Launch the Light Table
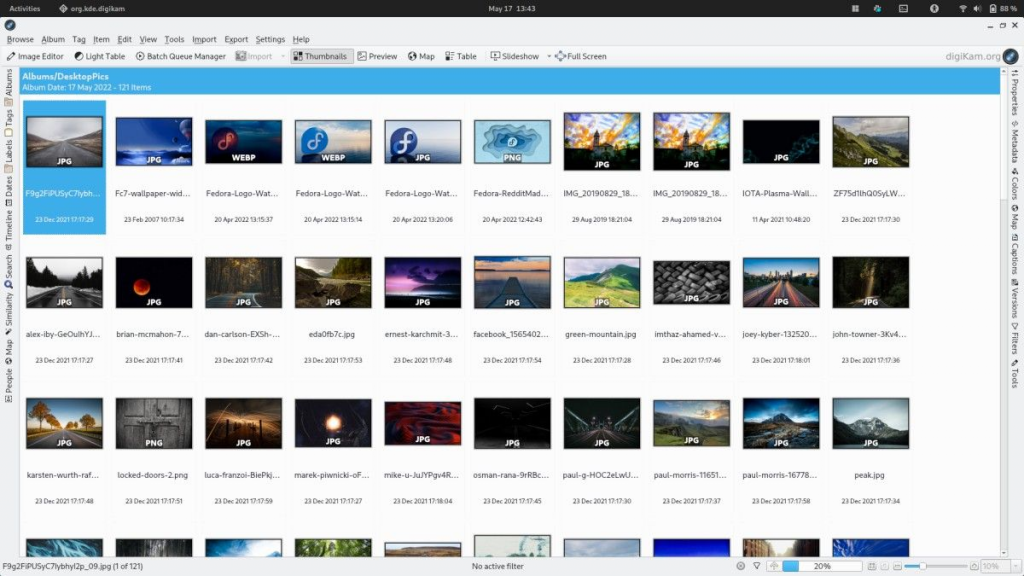This screenshot has width=1024, height=576. [x=99, y=56]
